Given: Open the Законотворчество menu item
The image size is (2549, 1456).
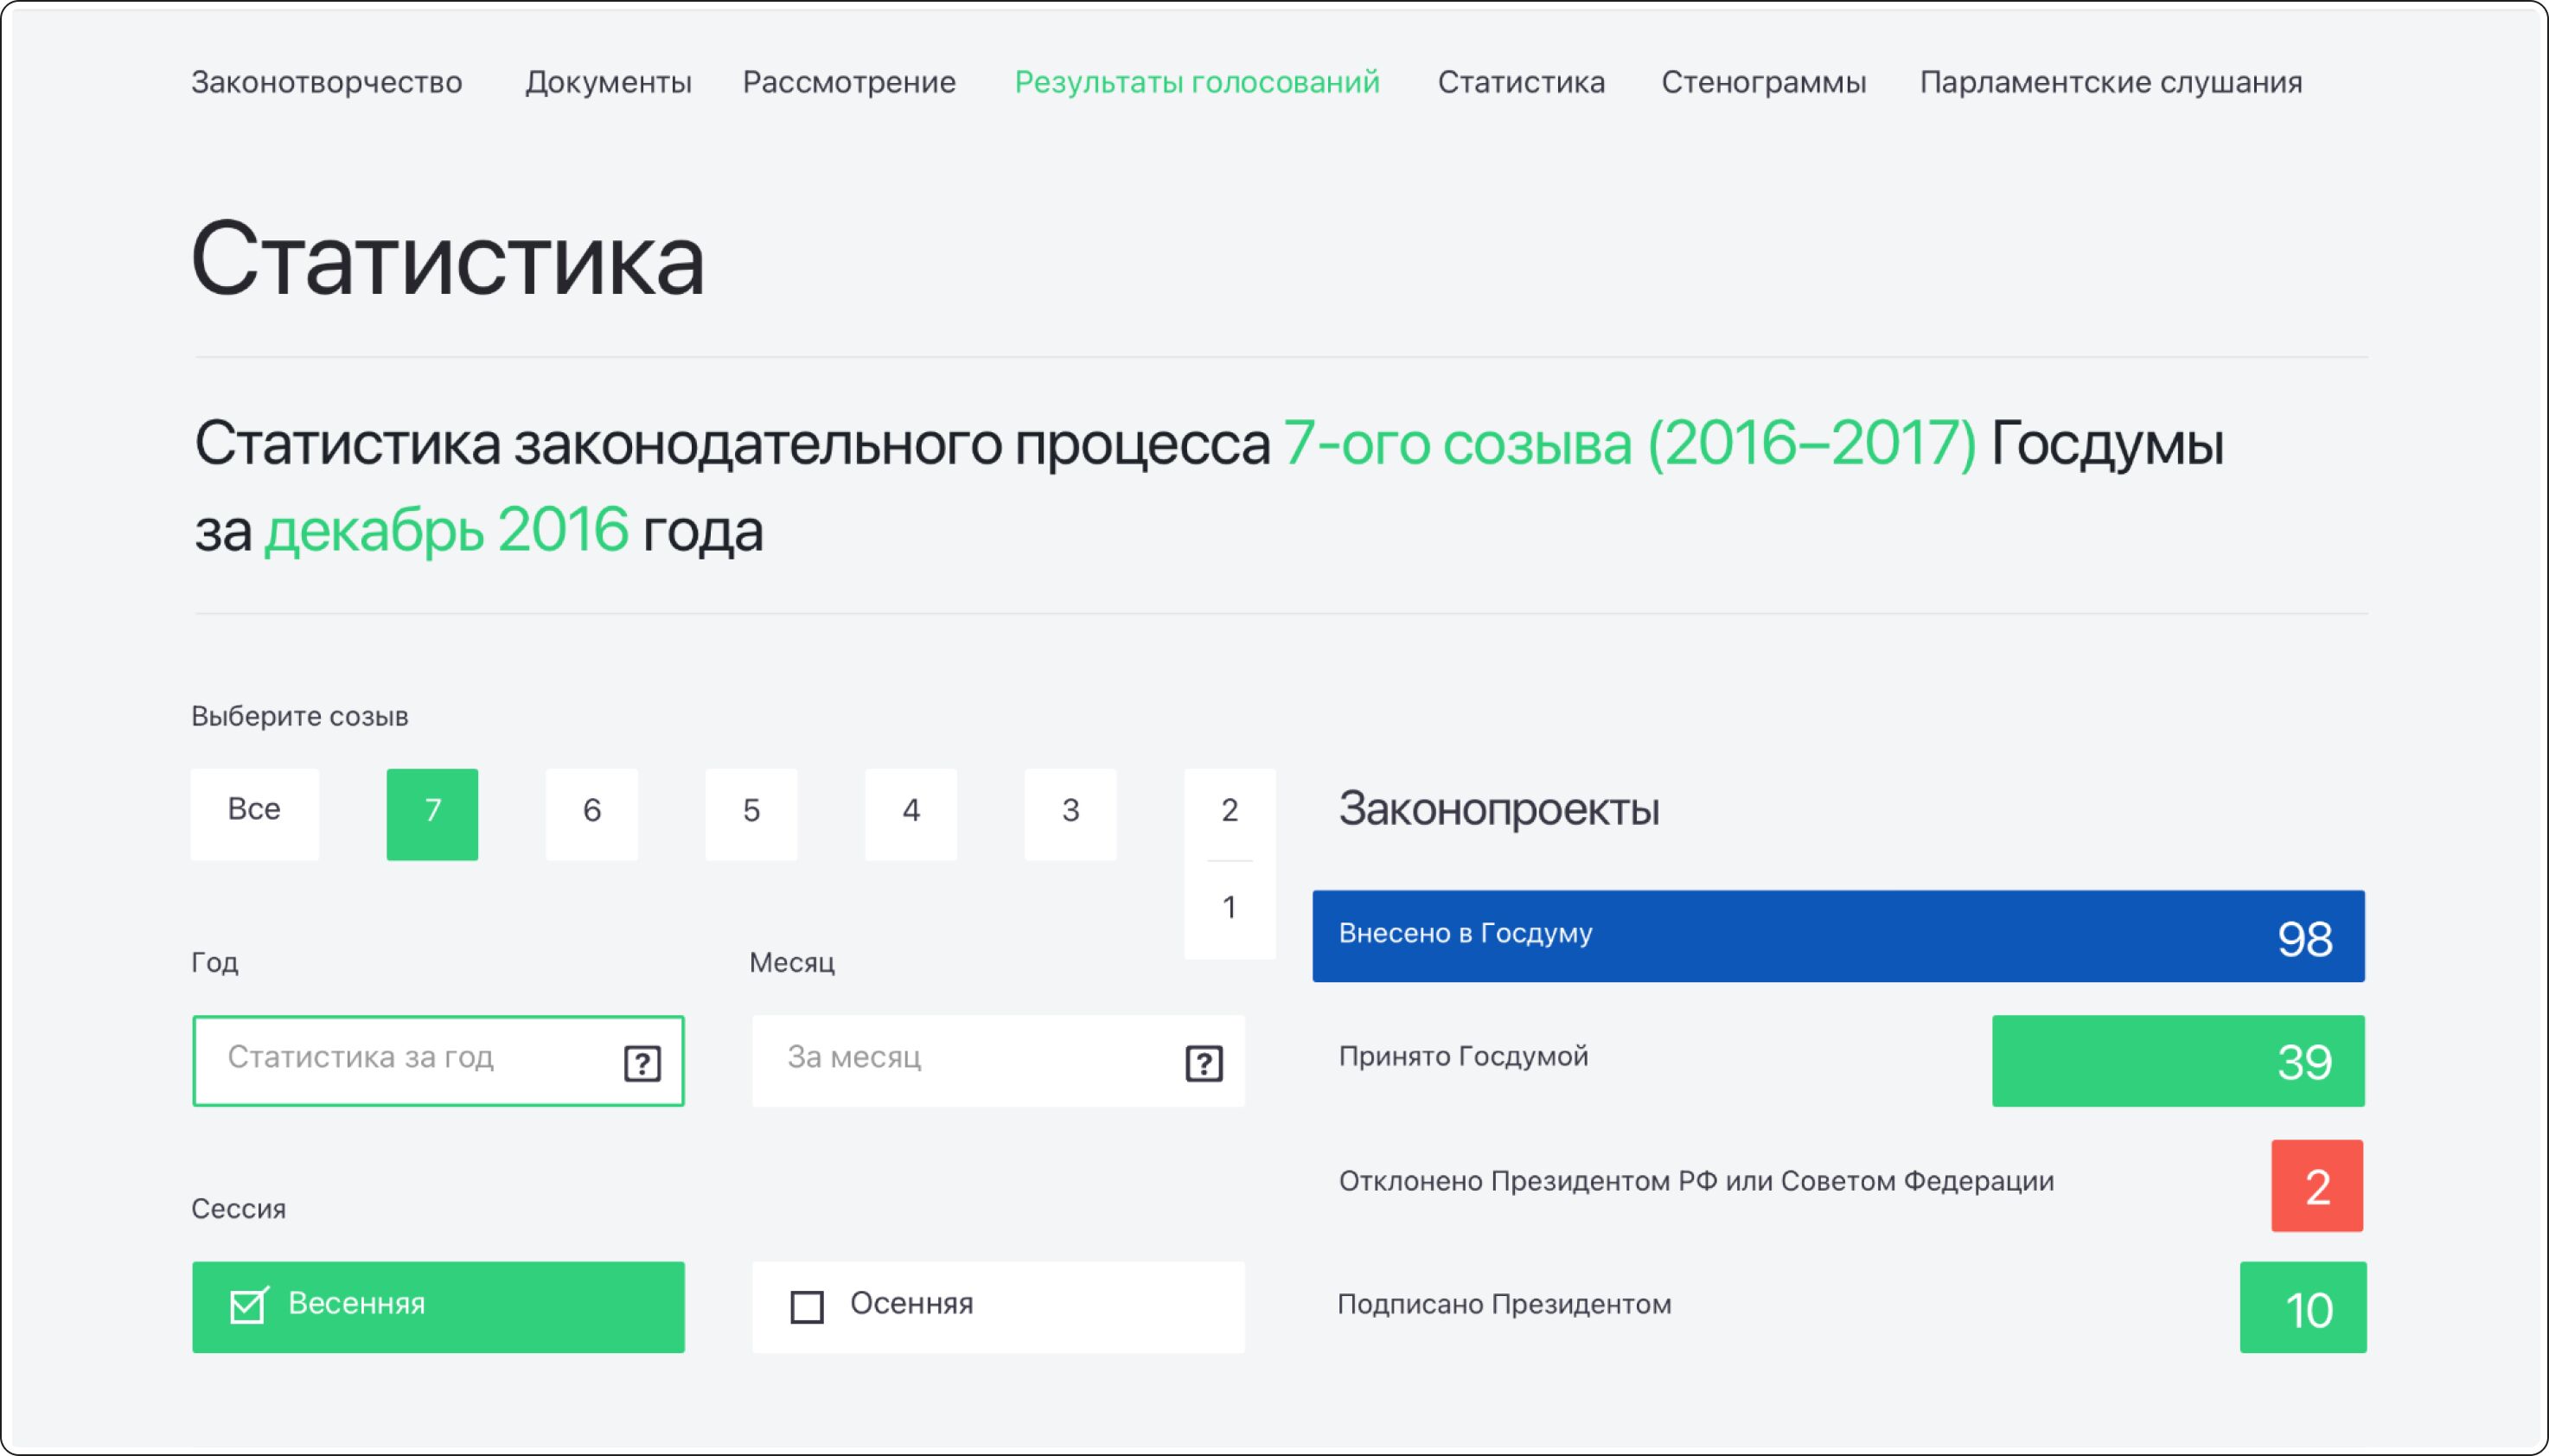Looking at the screenshot, I should (x=326, y=82).
